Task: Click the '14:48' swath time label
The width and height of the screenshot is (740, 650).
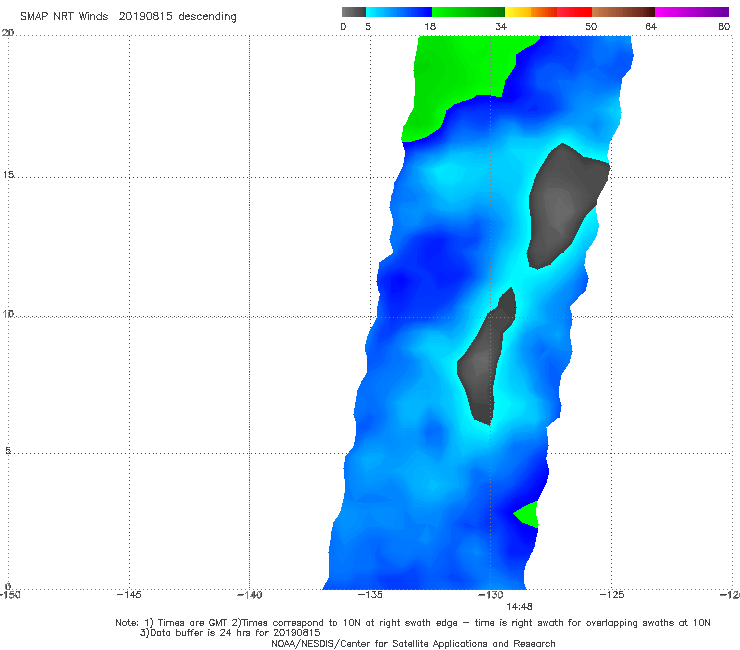Action: click(x=519, y=607)
